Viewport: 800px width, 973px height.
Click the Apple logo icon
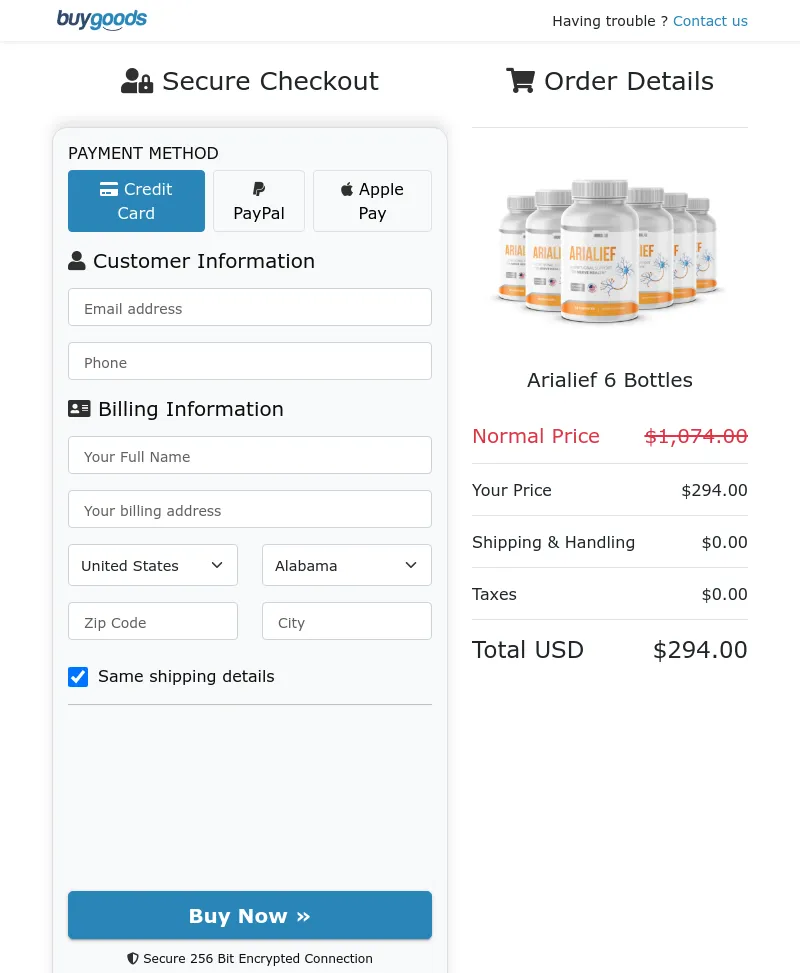[x=347, y=189]
